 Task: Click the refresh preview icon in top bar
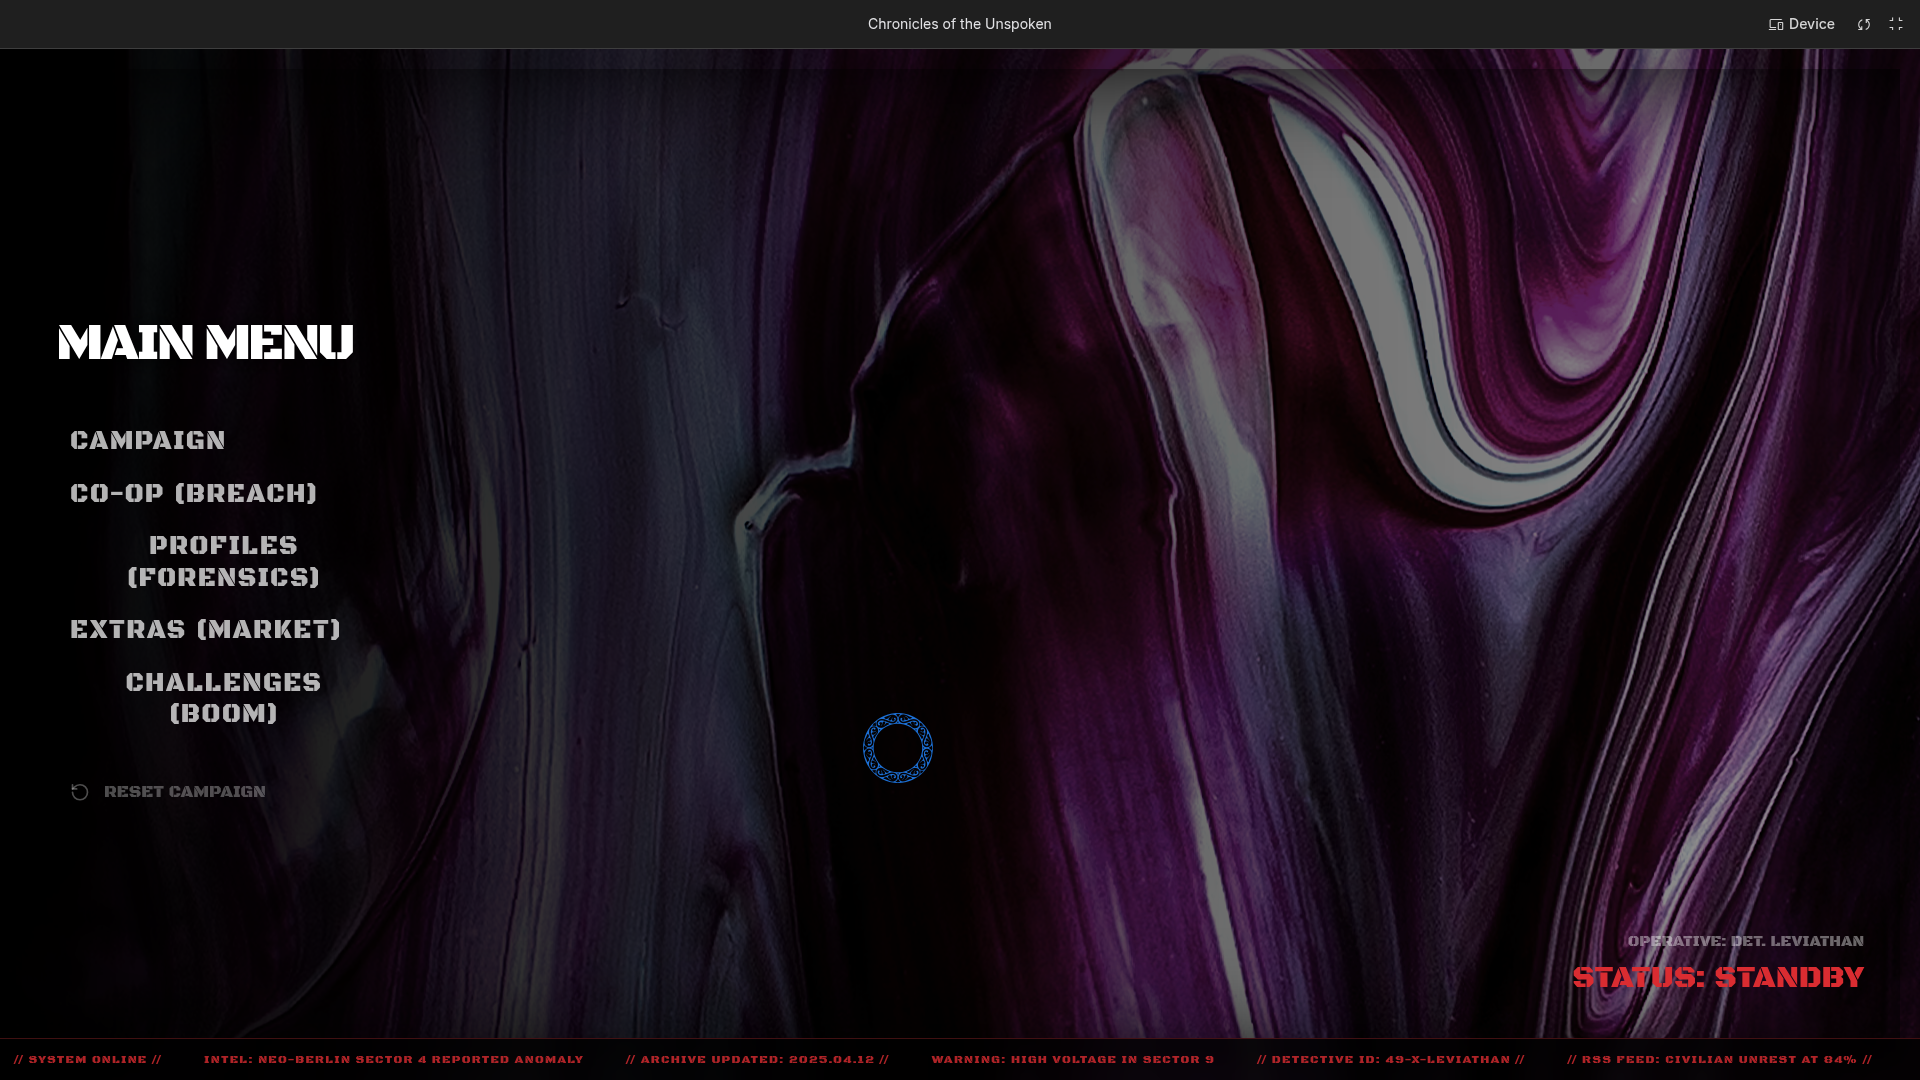point(1864,24)
